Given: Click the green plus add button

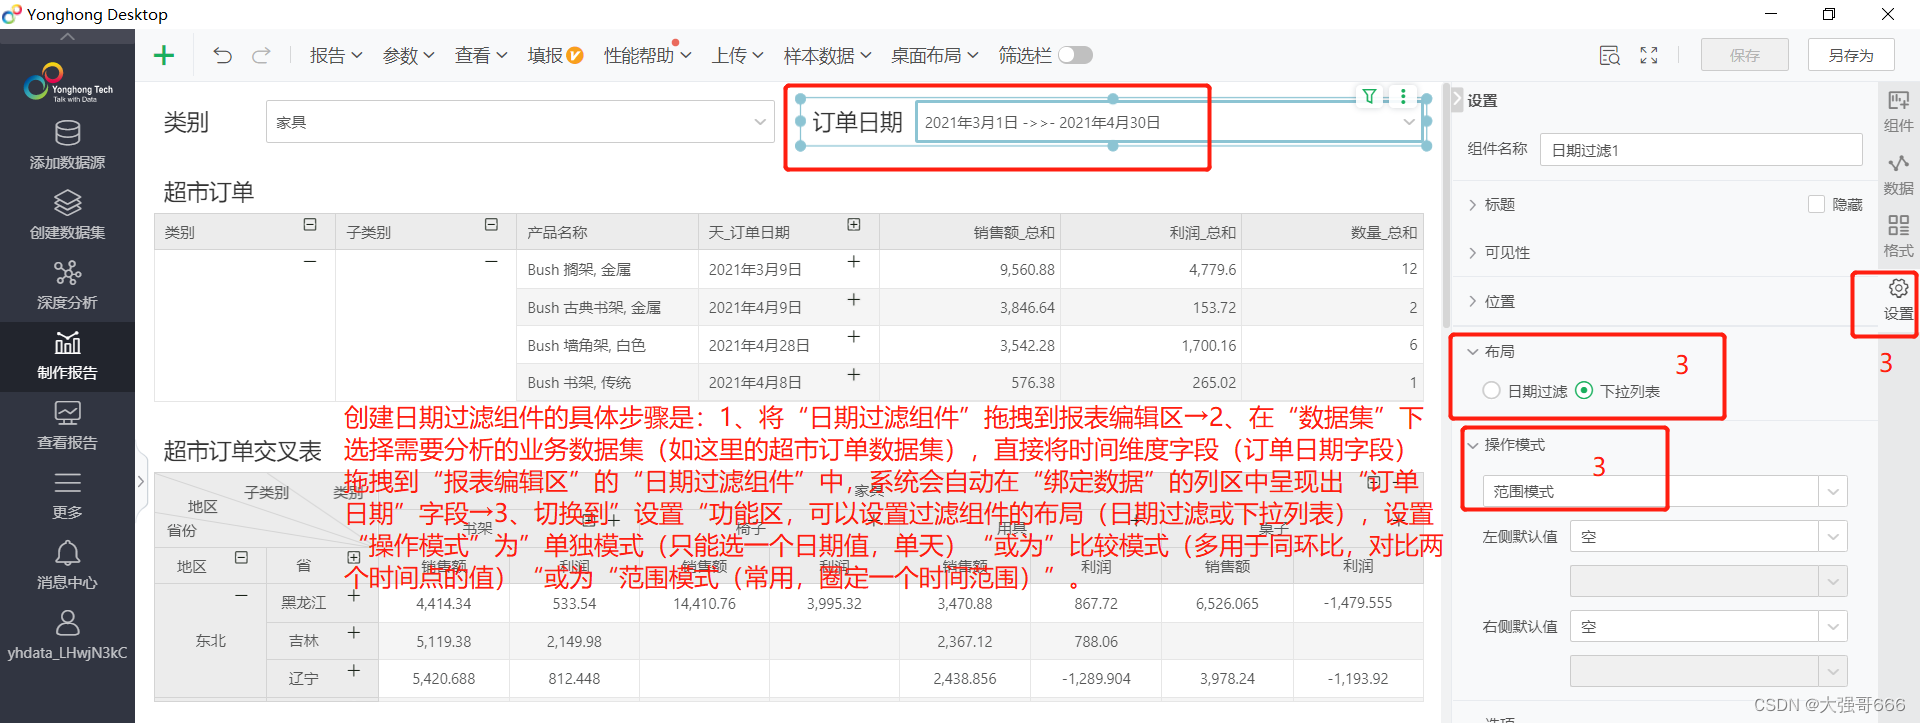Looking at the screenshot, I should click(164, 55).
